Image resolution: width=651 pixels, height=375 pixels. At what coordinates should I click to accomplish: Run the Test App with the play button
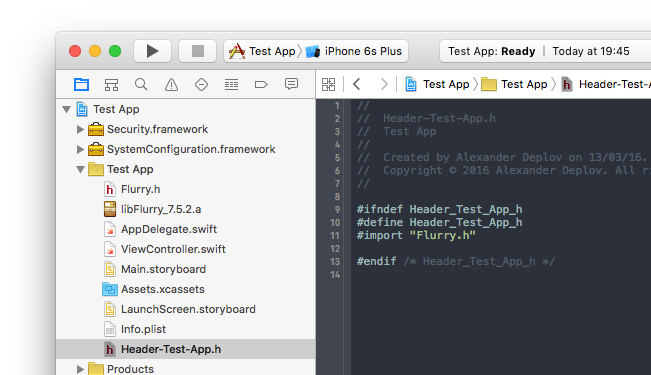pos(152,51)
